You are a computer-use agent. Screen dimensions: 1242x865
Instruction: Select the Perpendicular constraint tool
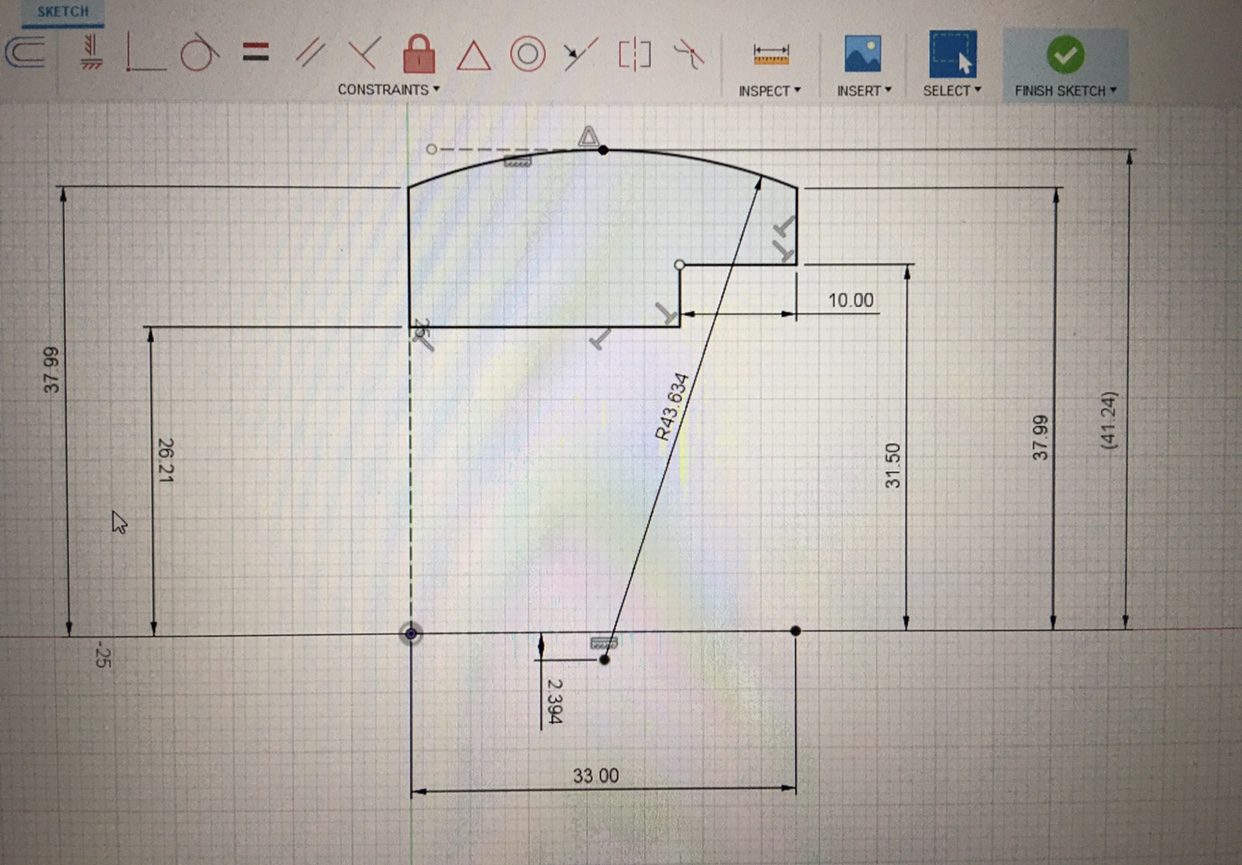pyautogui.click(x=364, y=54)
